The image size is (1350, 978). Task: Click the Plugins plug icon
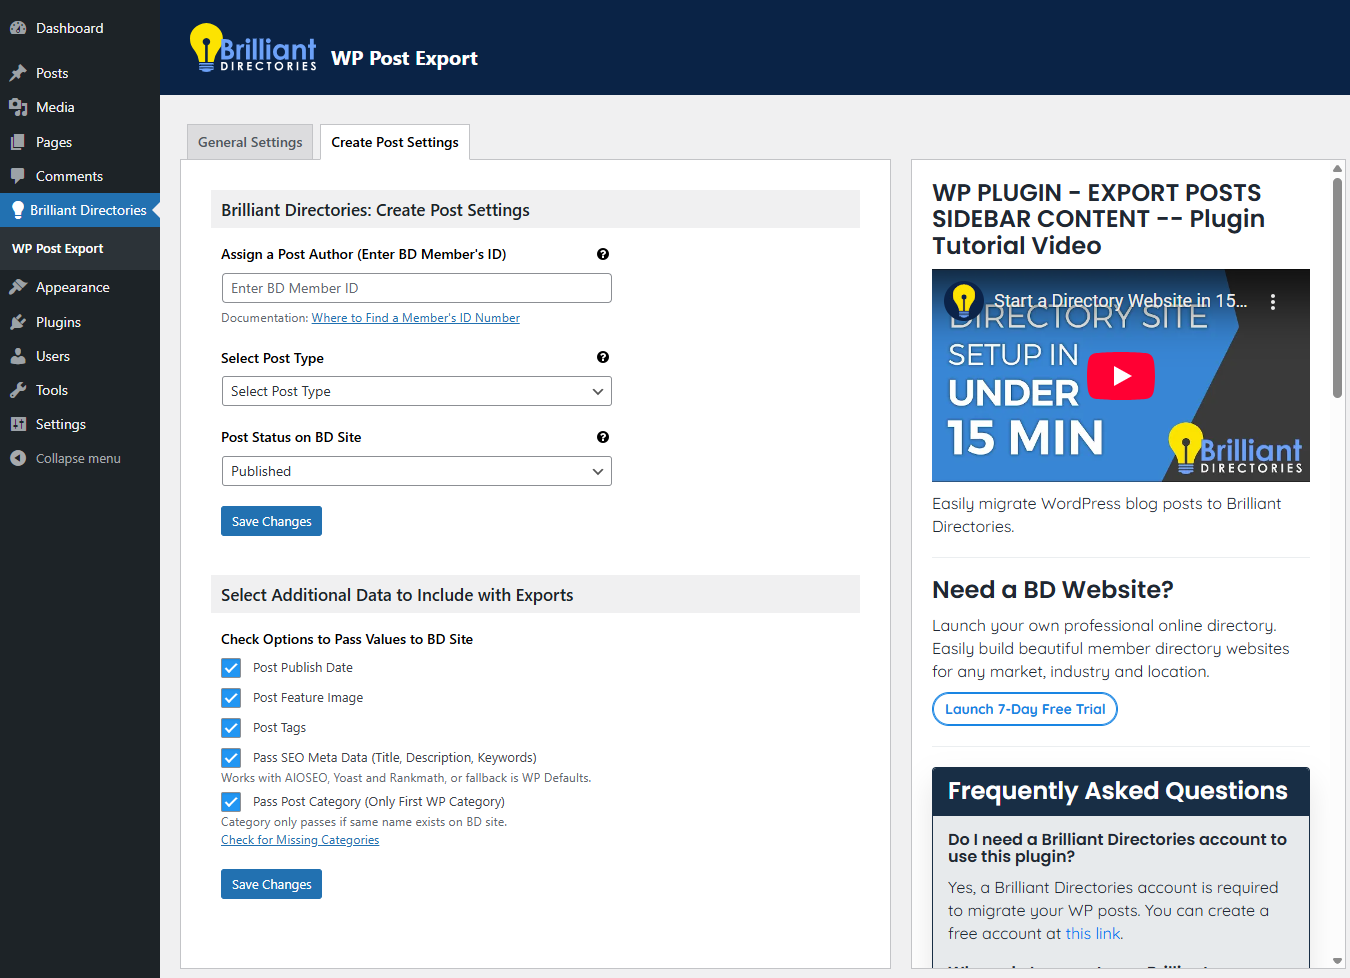coord(18,322)
